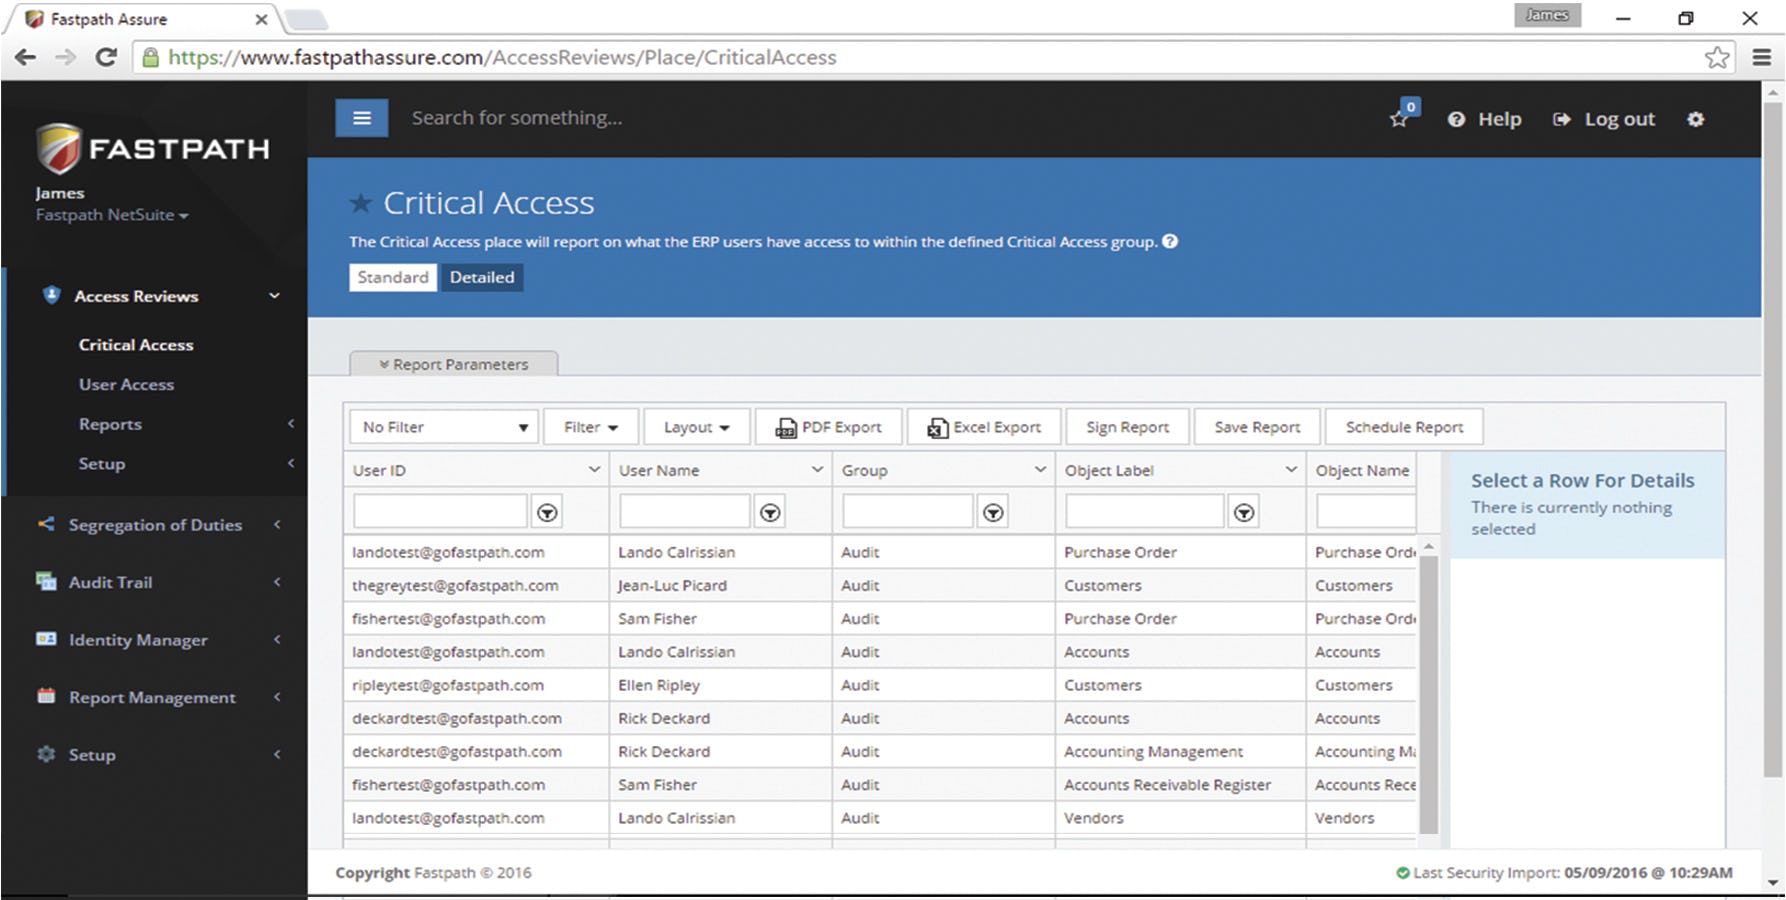Open the No Filter dropdown
The width and height of the screenshot is (1786, 900).
pyautogui.click(x=442, y=426)
